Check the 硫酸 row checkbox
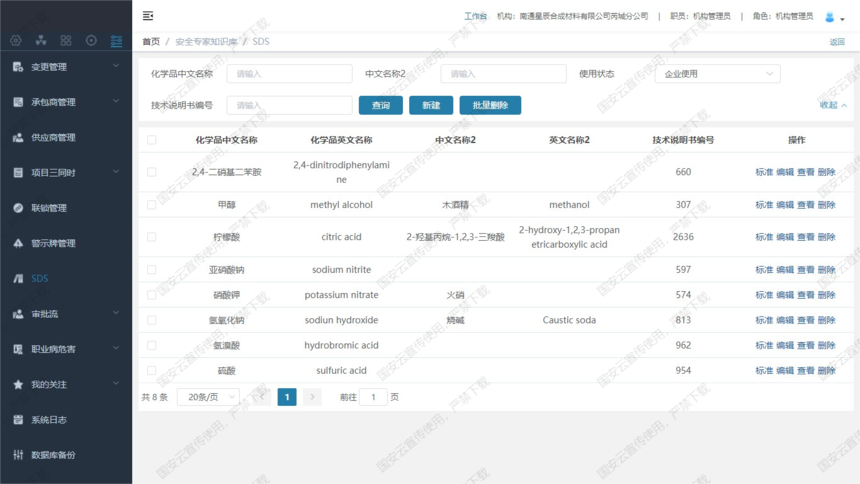 point(151,370)
